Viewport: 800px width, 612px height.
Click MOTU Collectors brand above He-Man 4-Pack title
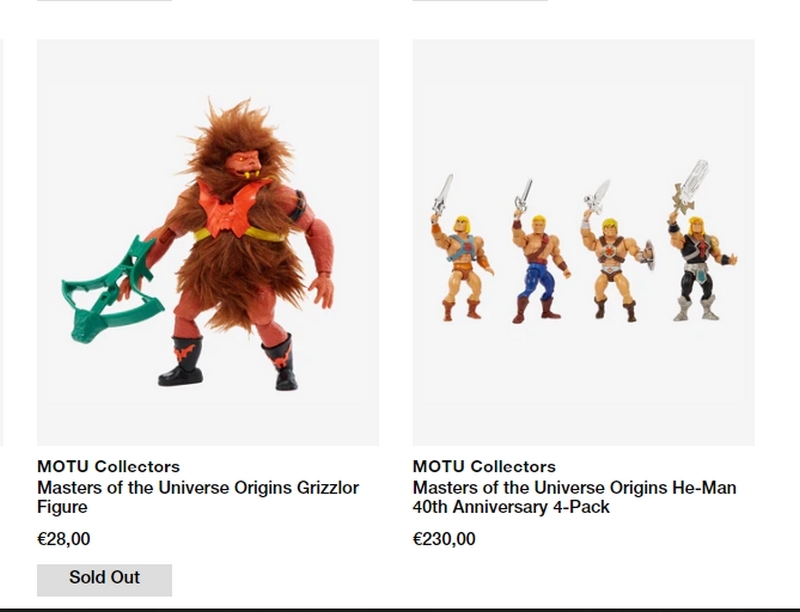(484, 466)
